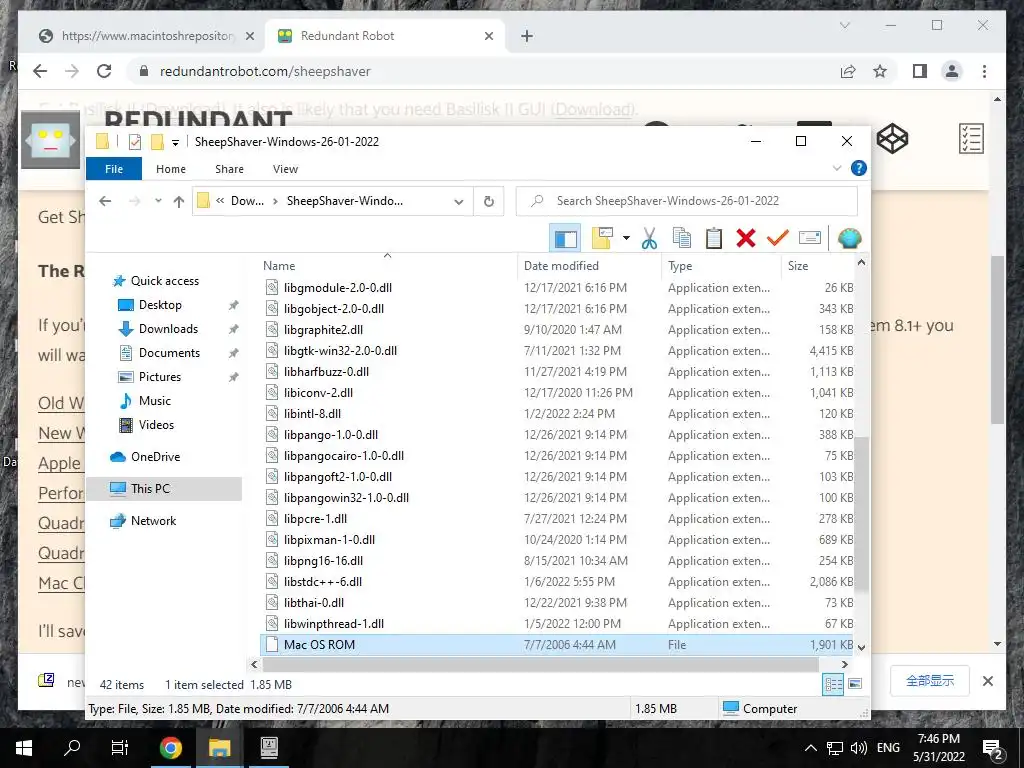Expand the Explorer ribbon chevron

(837, 168)
